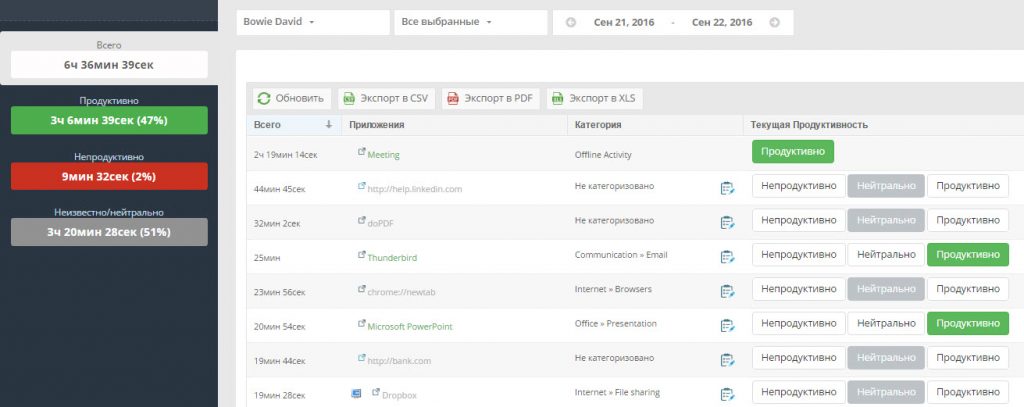Open the Bowie David user dropdown

click(x=313, y=22)
